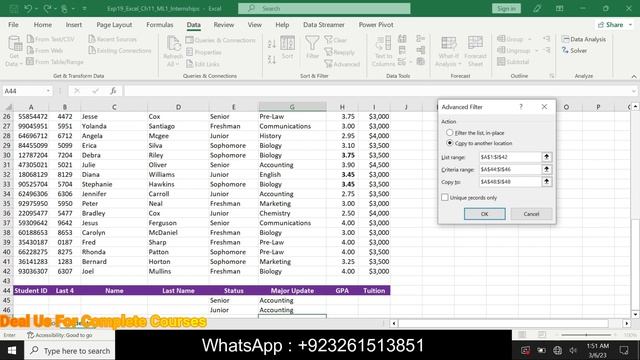
Task: Click vertical scrollbar down arrow
Action: pyautogui.click(x=636, y=314)
